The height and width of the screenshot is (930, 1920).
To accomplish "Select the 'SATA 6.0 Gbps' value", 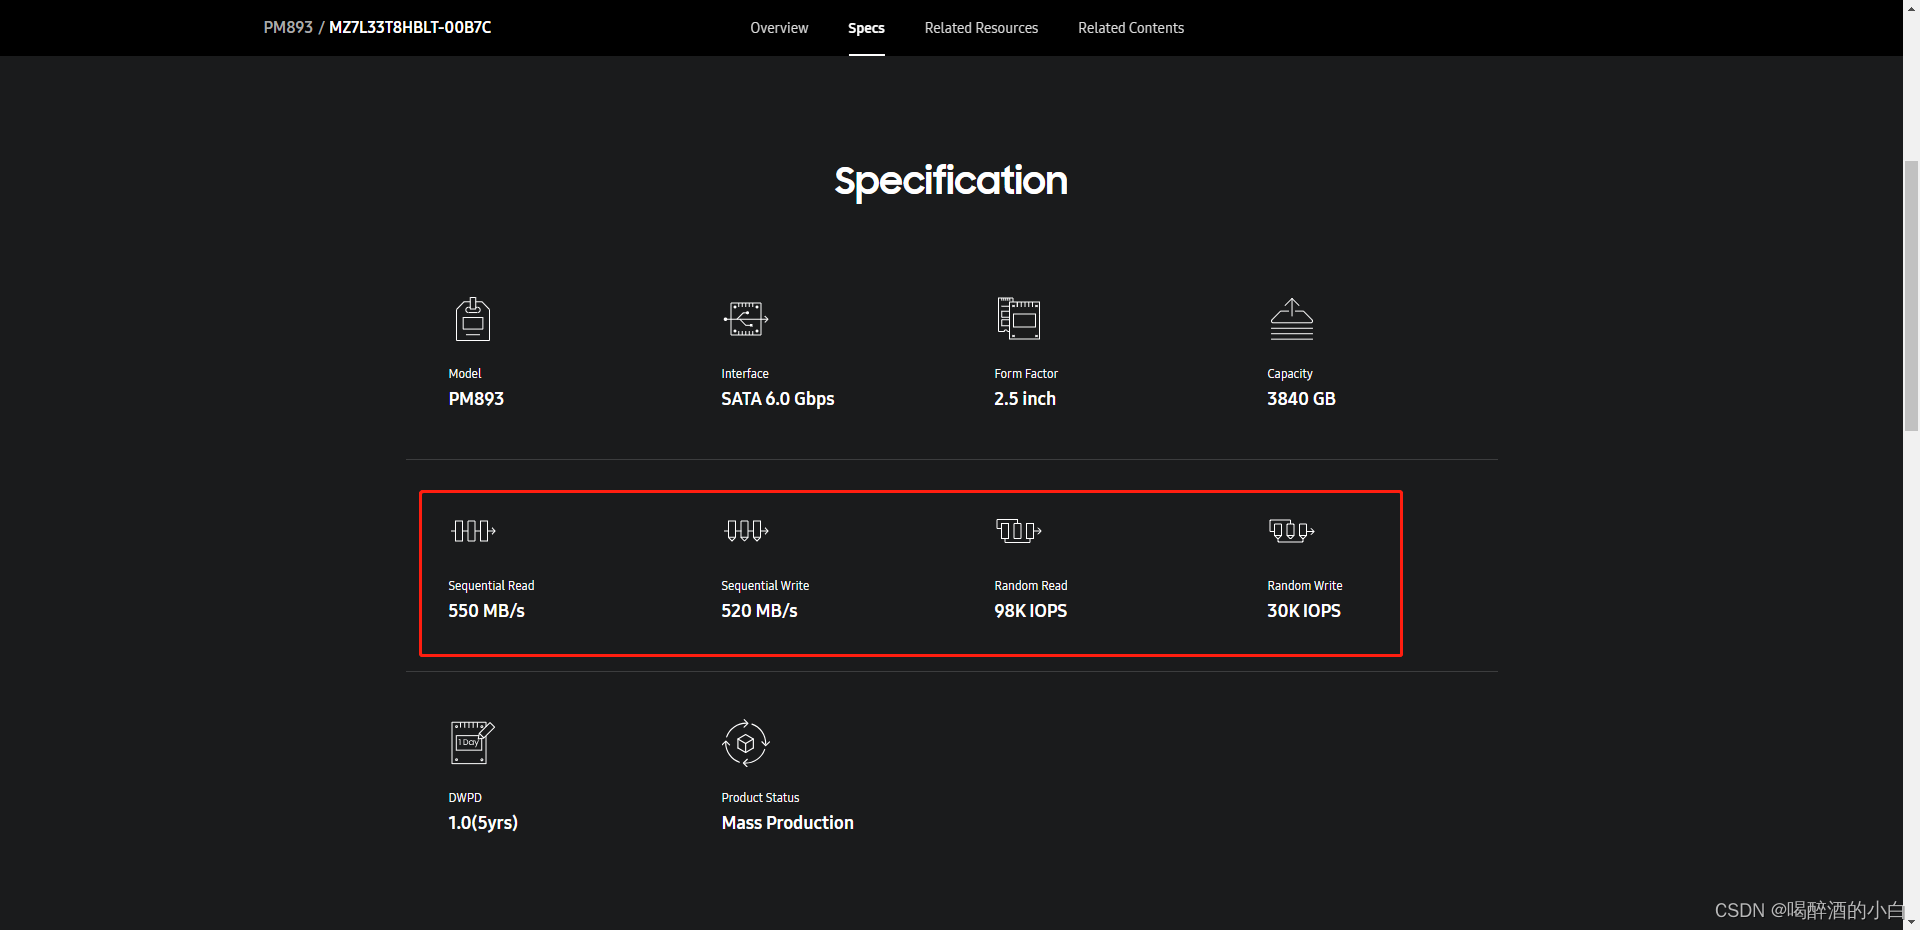I will (x=778, y=399).
